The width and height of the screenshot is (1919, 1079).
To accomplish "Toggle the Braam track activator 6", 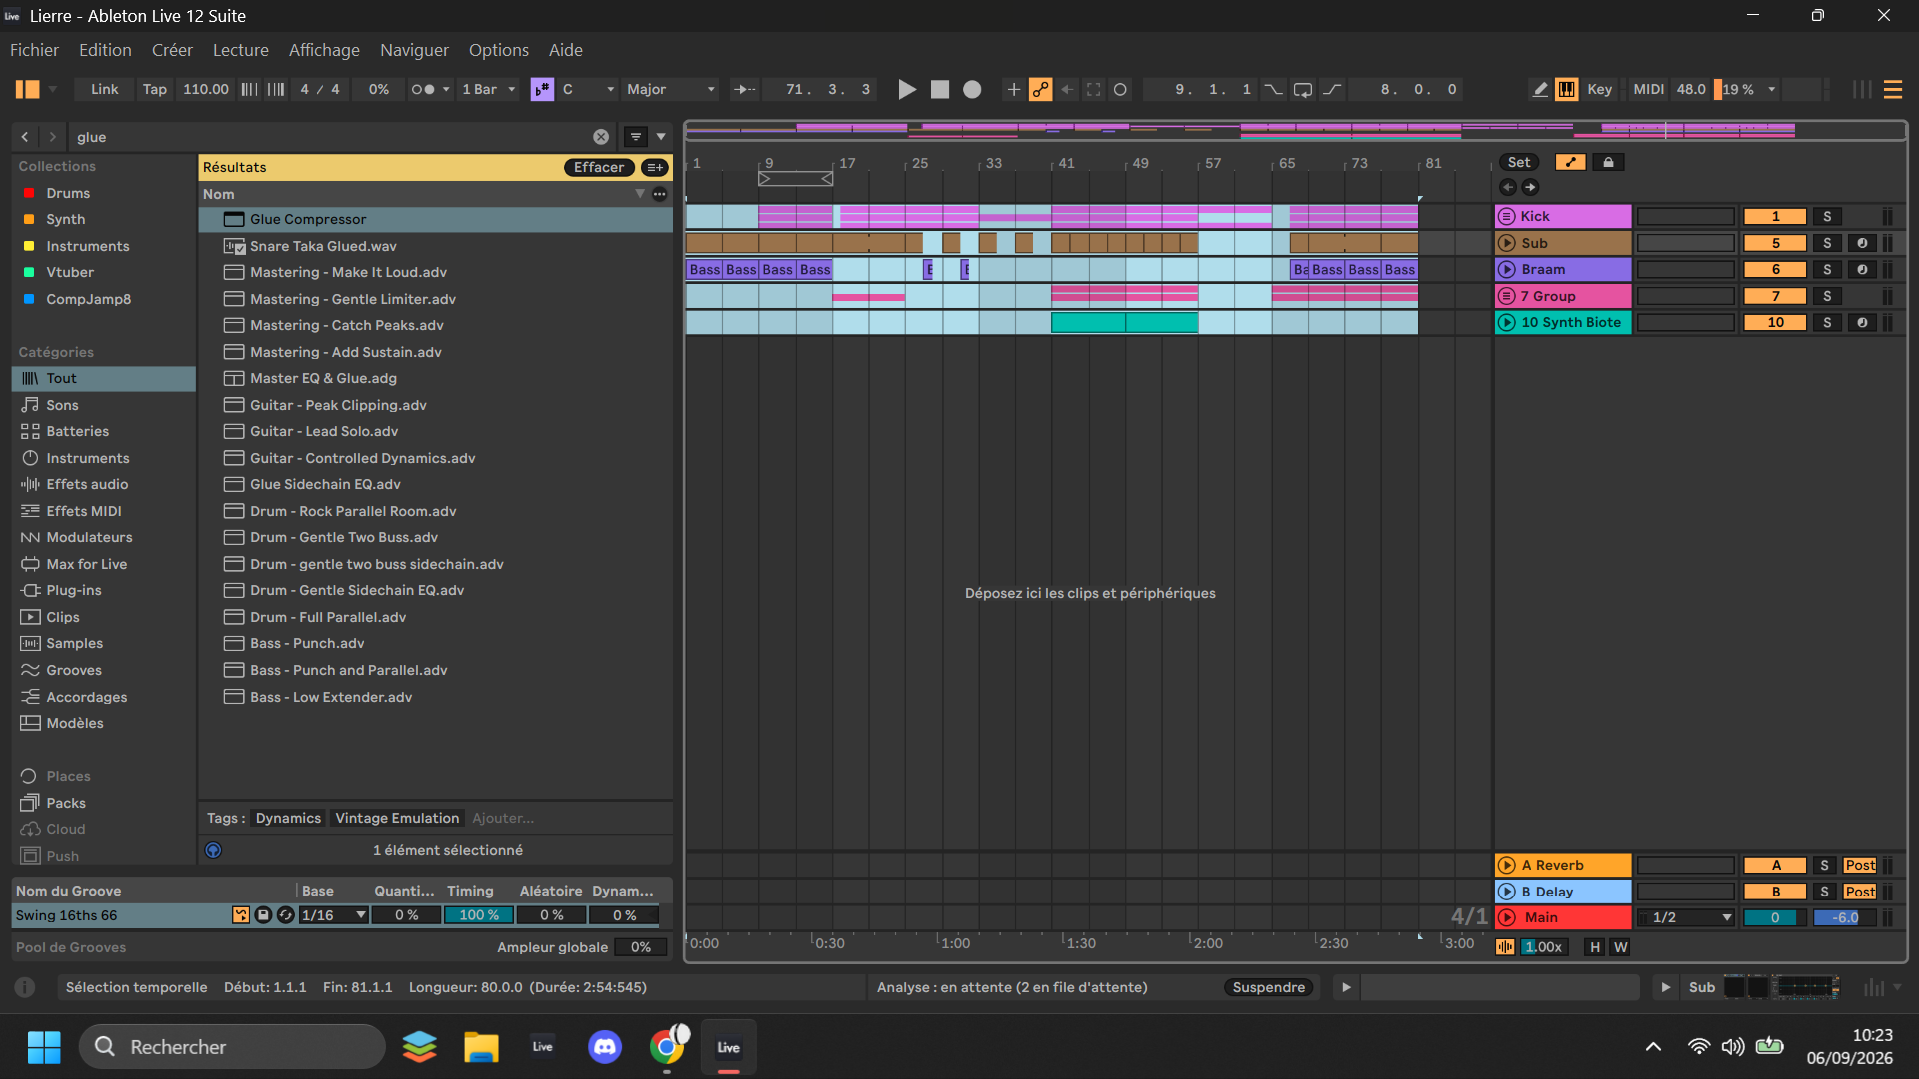I will tap(1775, 270).
